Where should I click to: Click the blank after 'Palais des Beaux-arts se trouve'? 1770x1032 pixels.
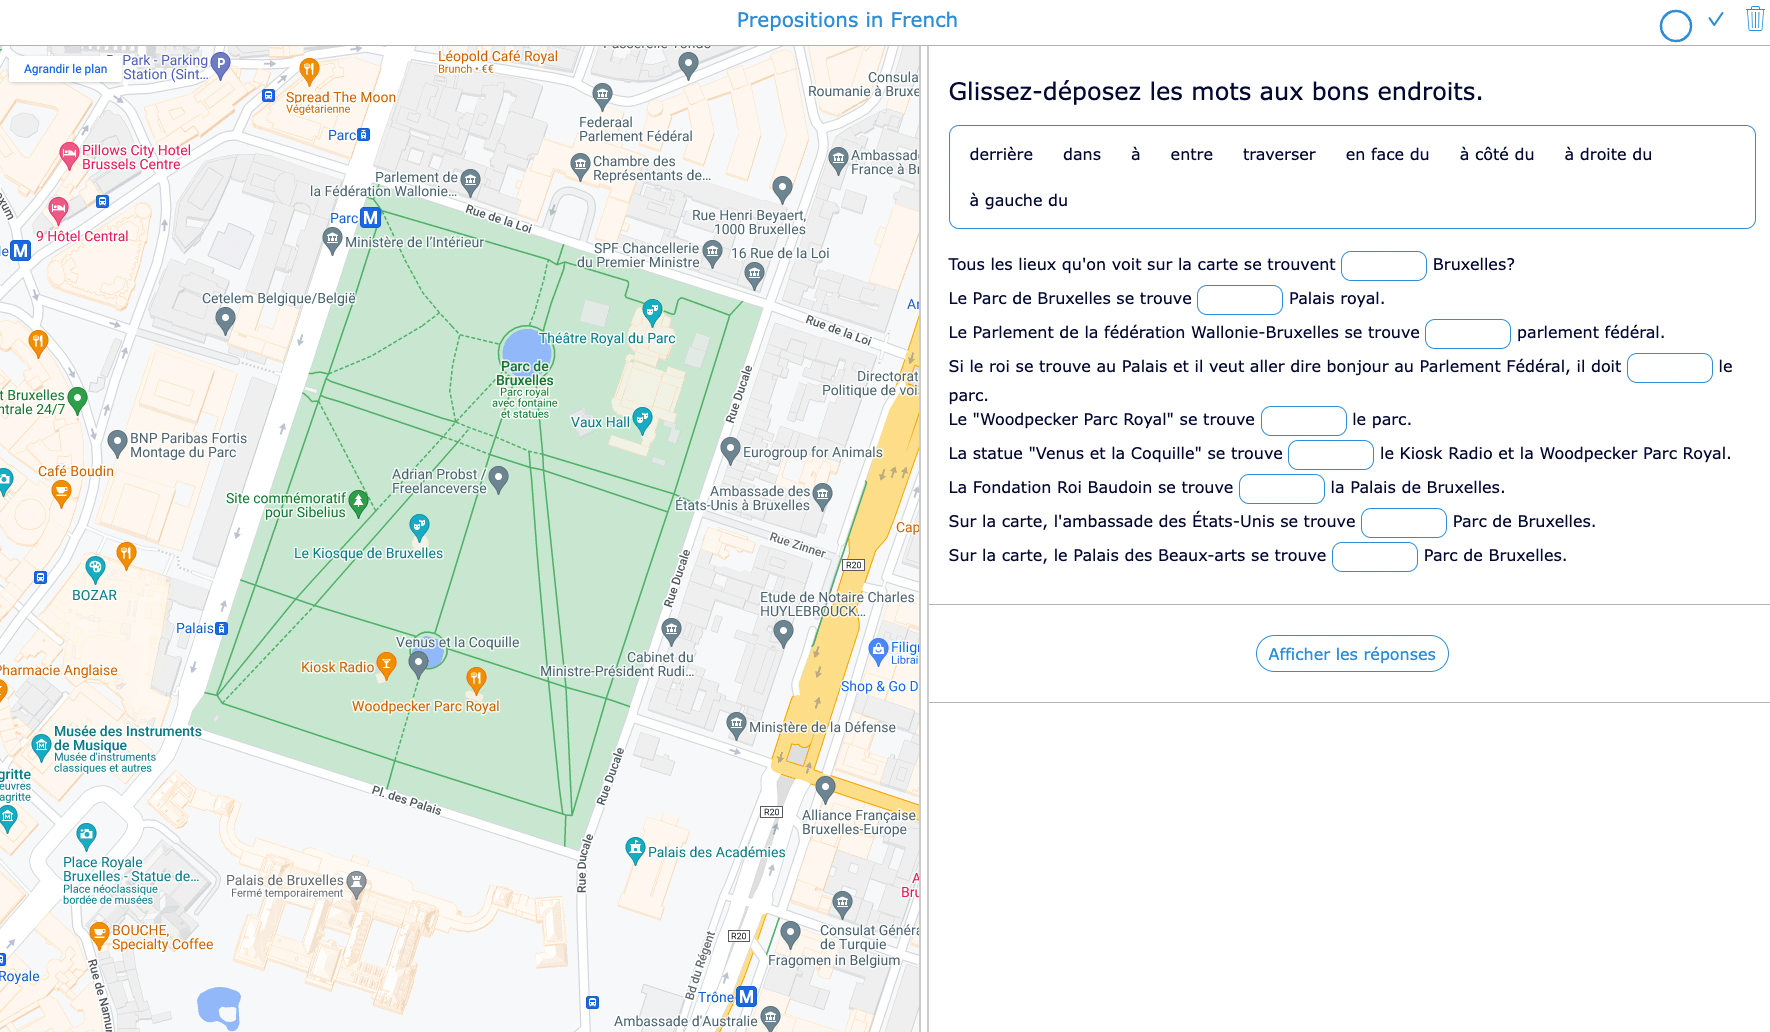pyautogui.click(x=1375, y=557)
